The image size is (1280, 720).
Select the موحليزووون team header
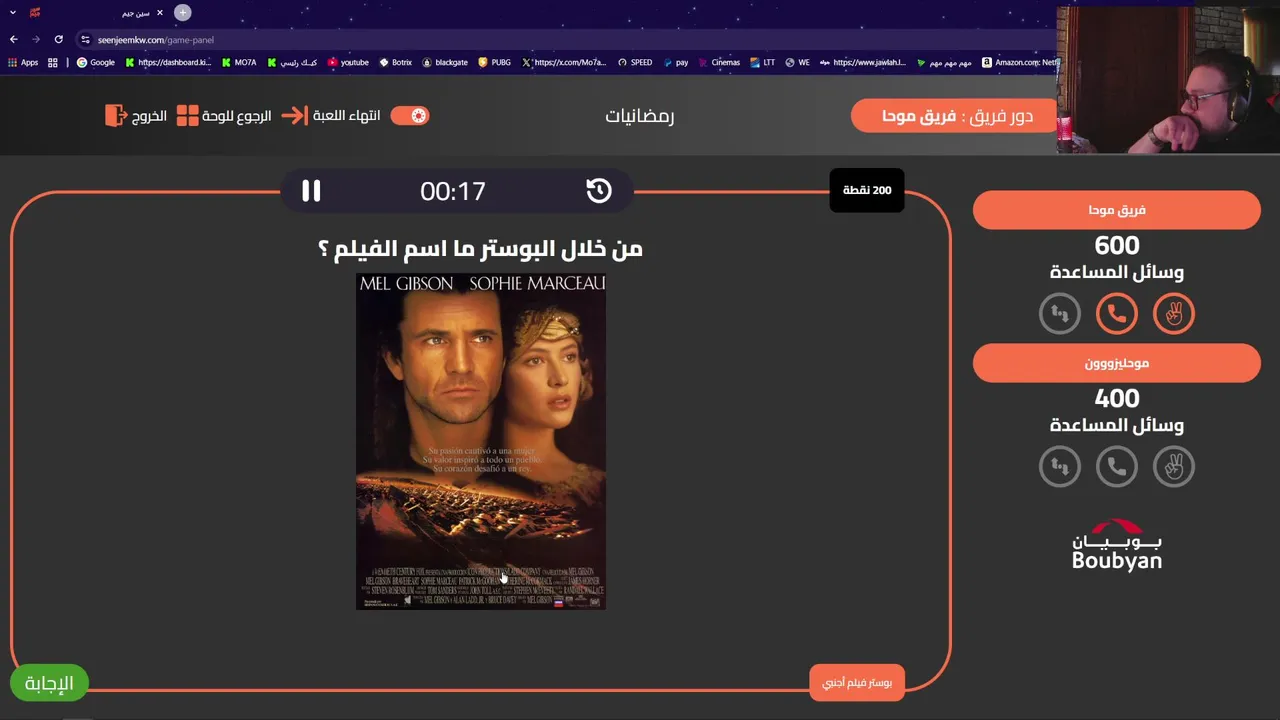[x=1116, y=363]
